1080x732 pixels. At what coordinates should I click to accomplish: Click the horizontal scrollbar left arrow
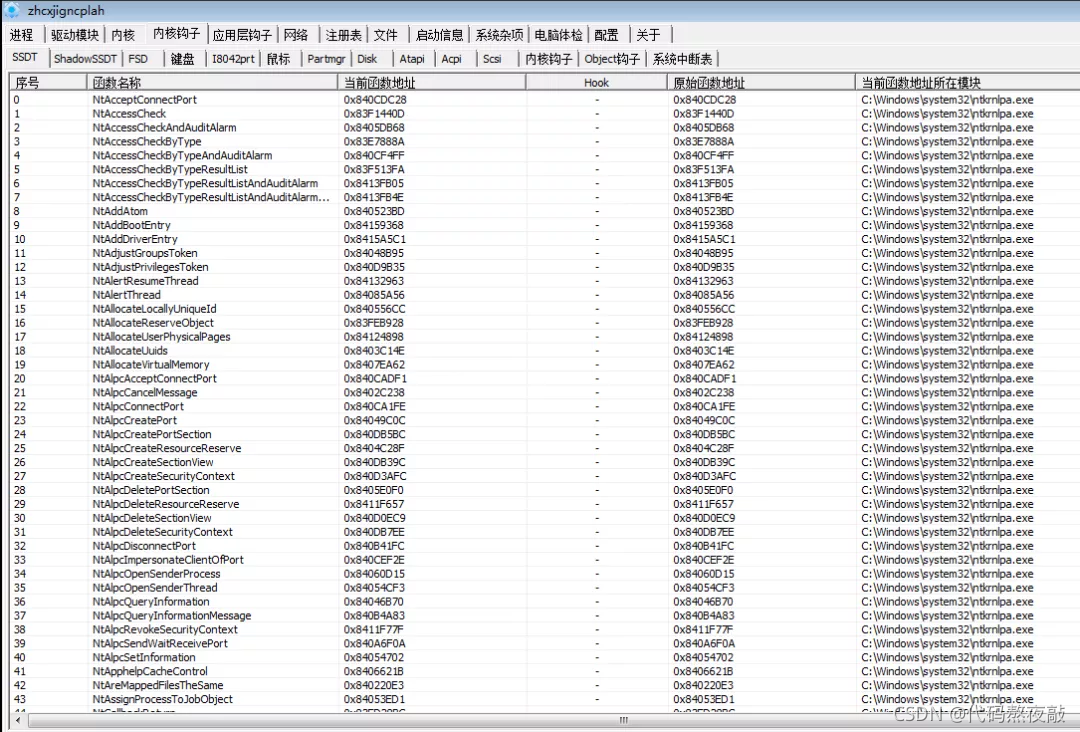point(18,720)
